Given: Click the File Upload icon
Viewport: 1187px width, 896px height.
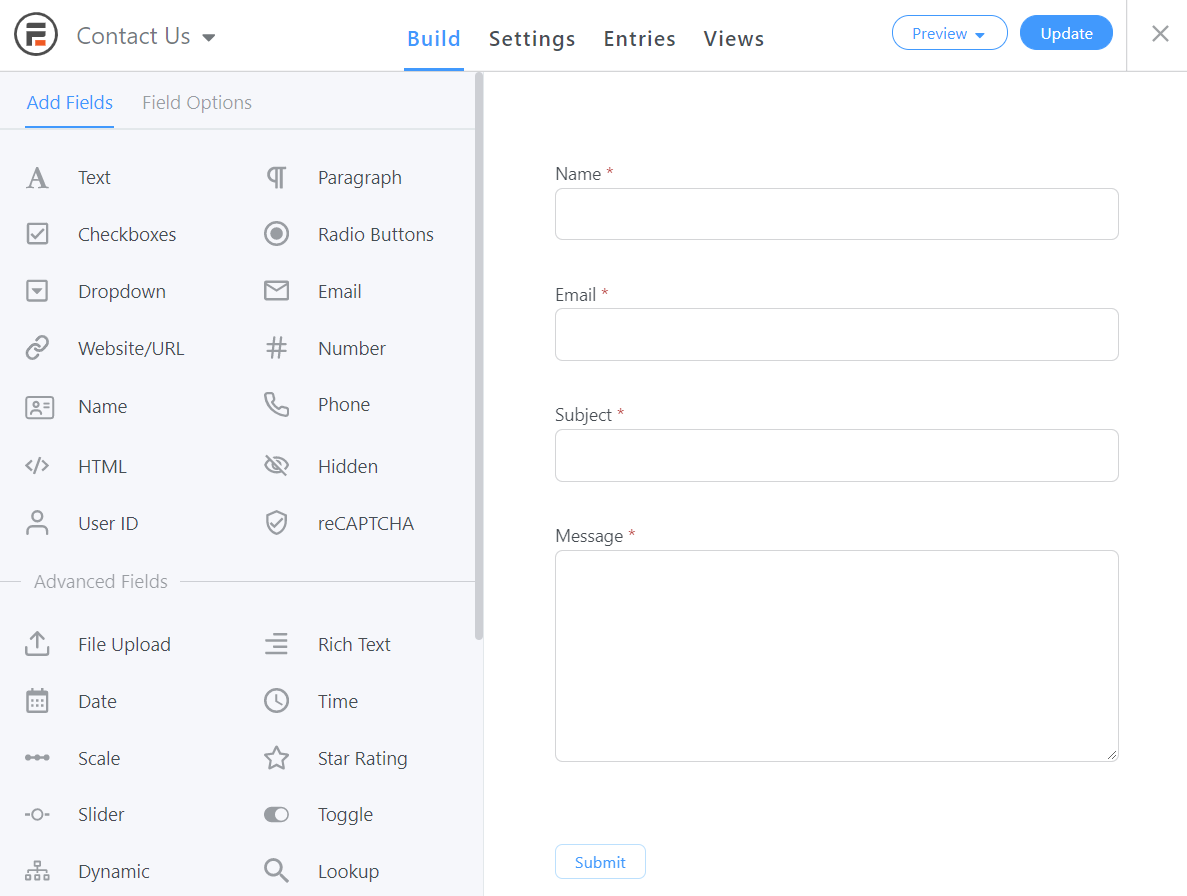Looking at the screenshot, I should (x=37, y=644).
